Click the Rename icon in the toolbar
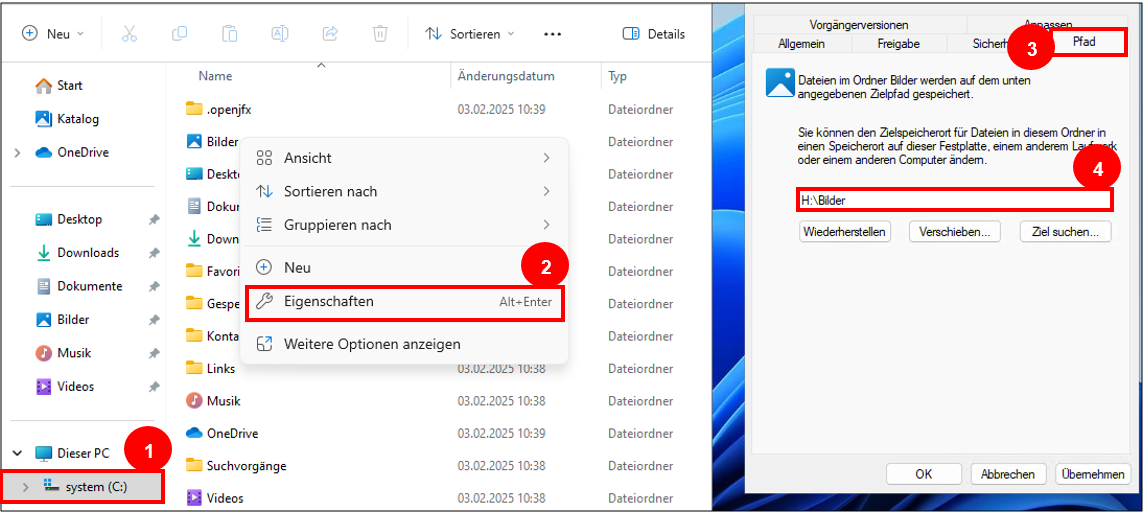This screenshot has height=515, width=1143. point(280,34)
